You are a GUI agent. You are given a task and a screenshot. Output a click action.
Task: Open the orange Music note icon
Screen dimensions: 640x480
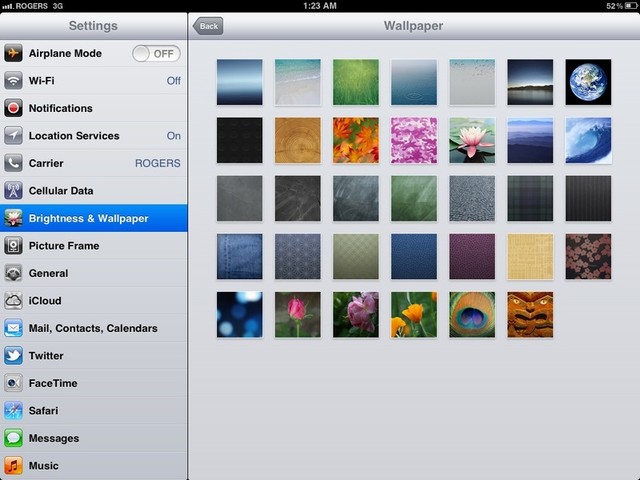coord(13,465)
